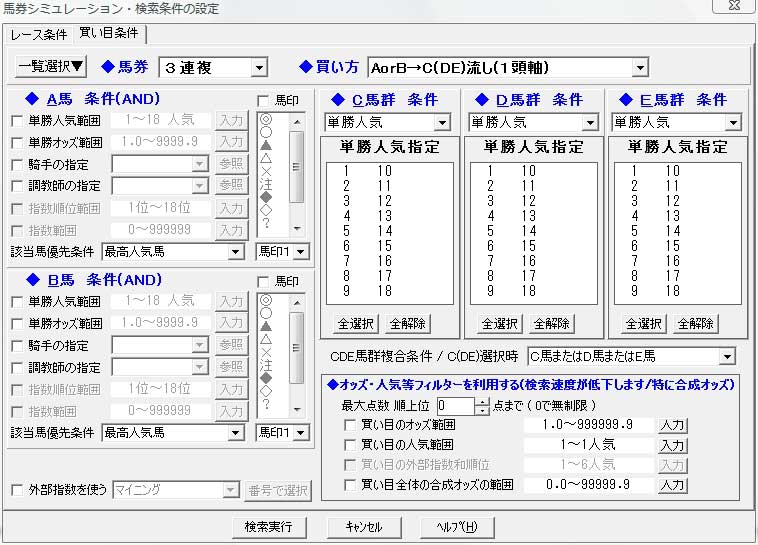Expand the 買い方 dropdown
The width and height of the screenshot is (758, 545).
(641, 68)
